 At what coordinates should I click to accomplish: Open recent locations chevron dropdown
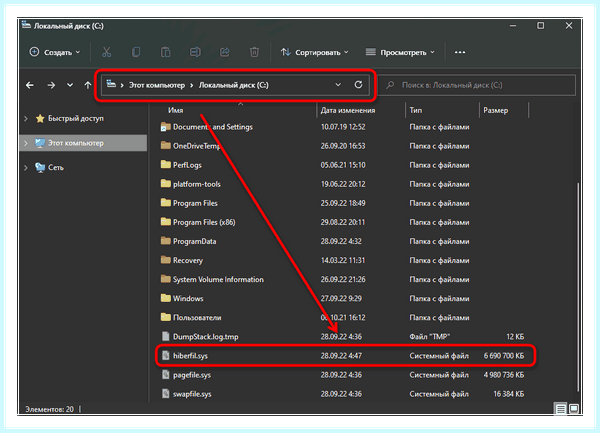click(x=70, y=85)
